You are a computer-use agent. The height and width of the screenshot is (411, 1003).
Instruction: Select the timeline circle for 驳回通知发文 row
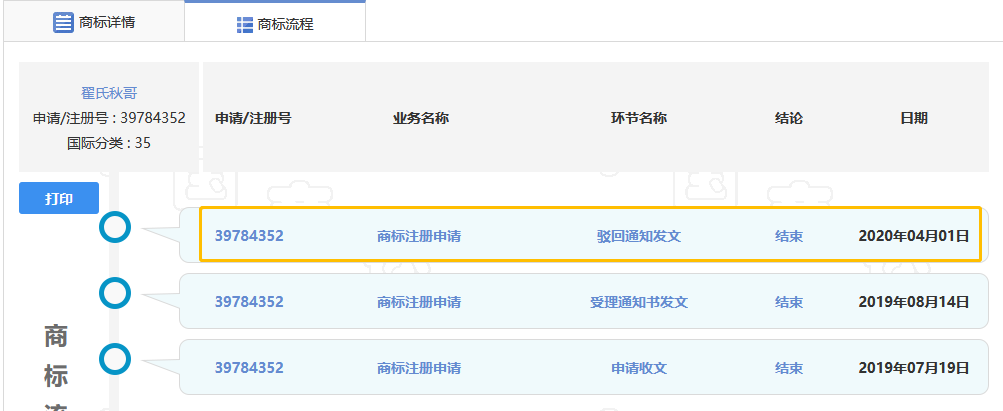(x=115, y=227)
